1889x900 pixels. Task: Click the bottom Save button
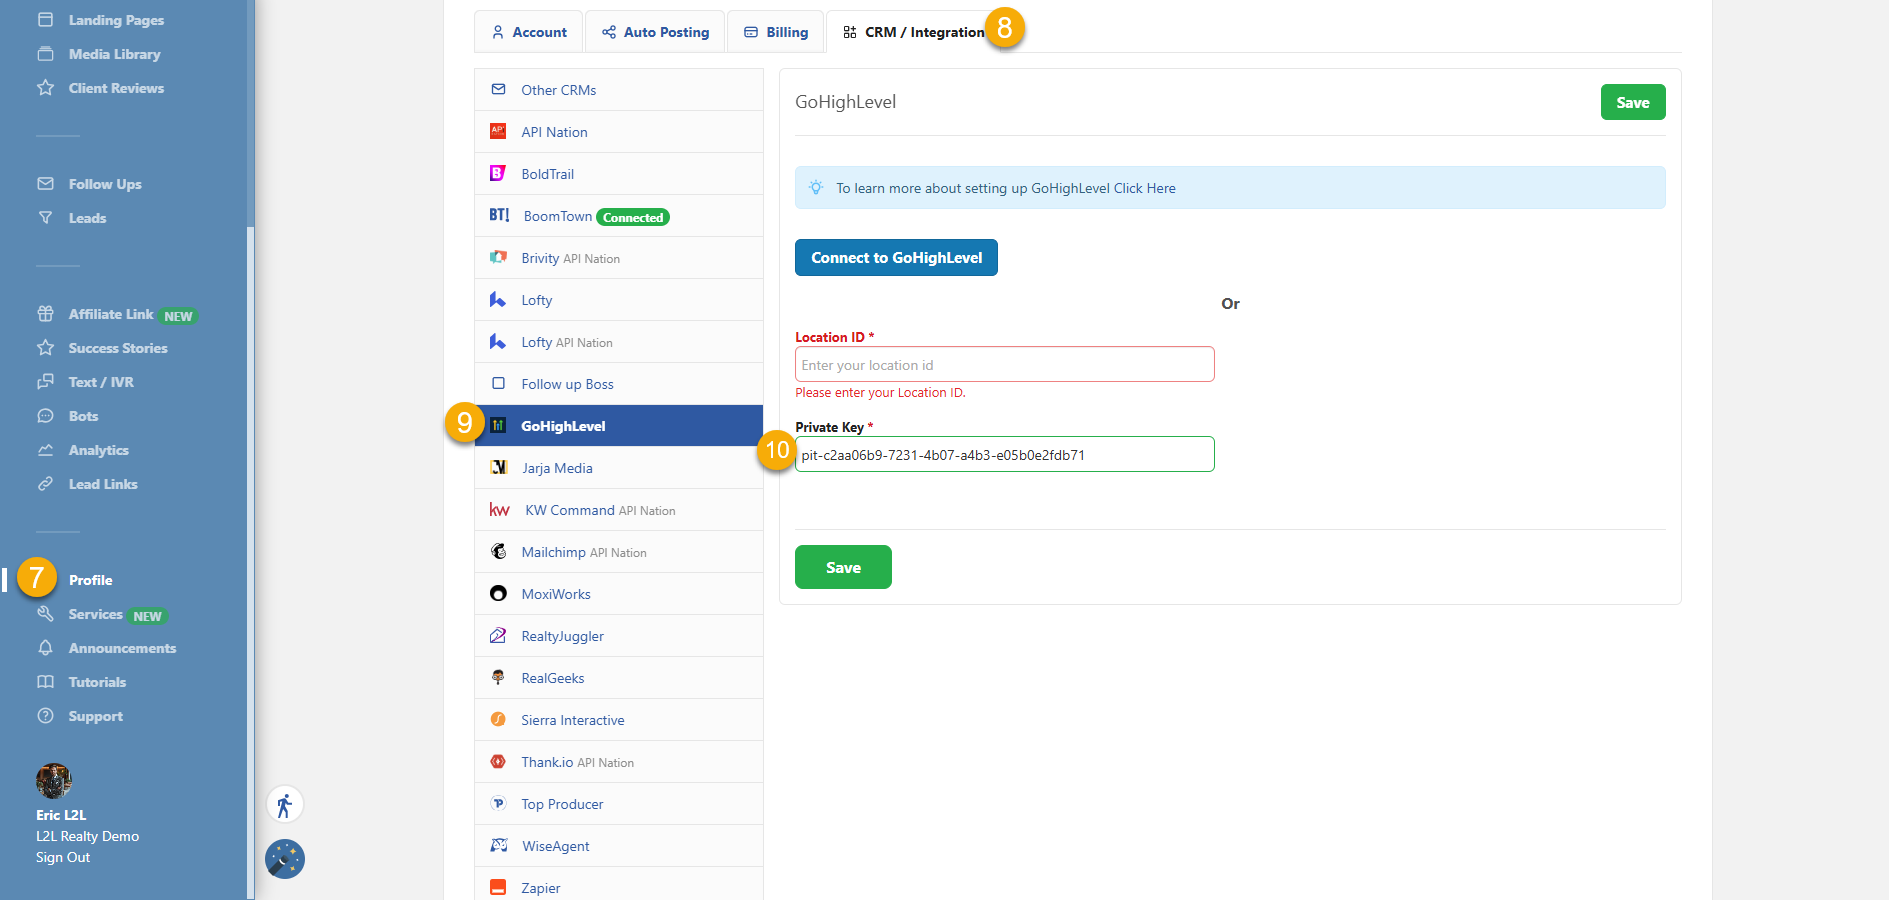tap(843, 567)
